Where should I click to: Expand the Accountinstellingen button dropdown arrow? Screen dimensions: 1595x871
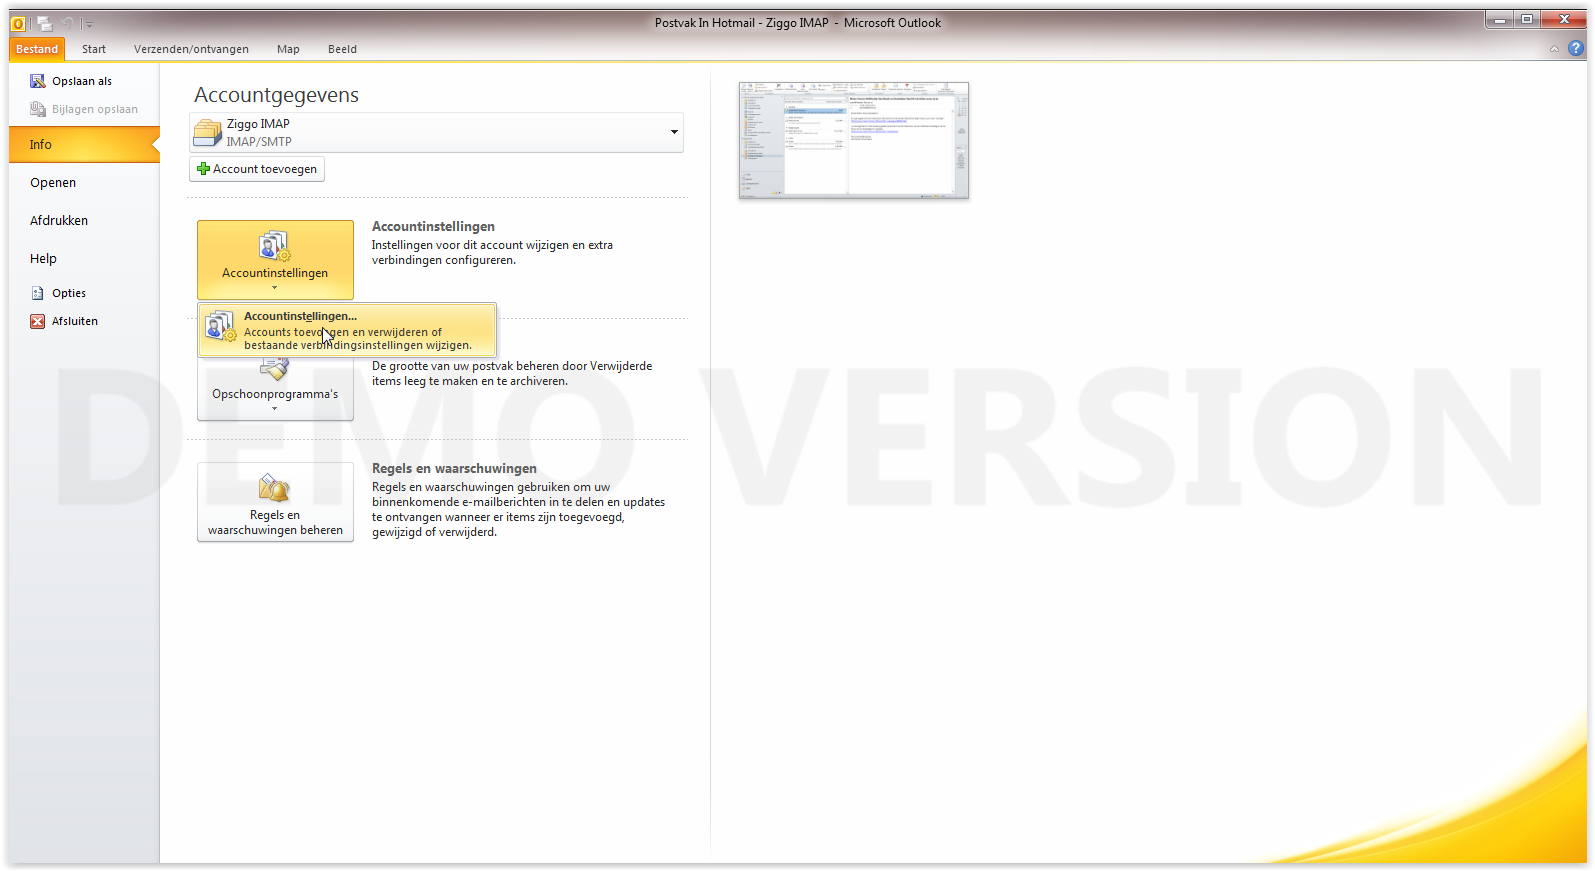275,288
